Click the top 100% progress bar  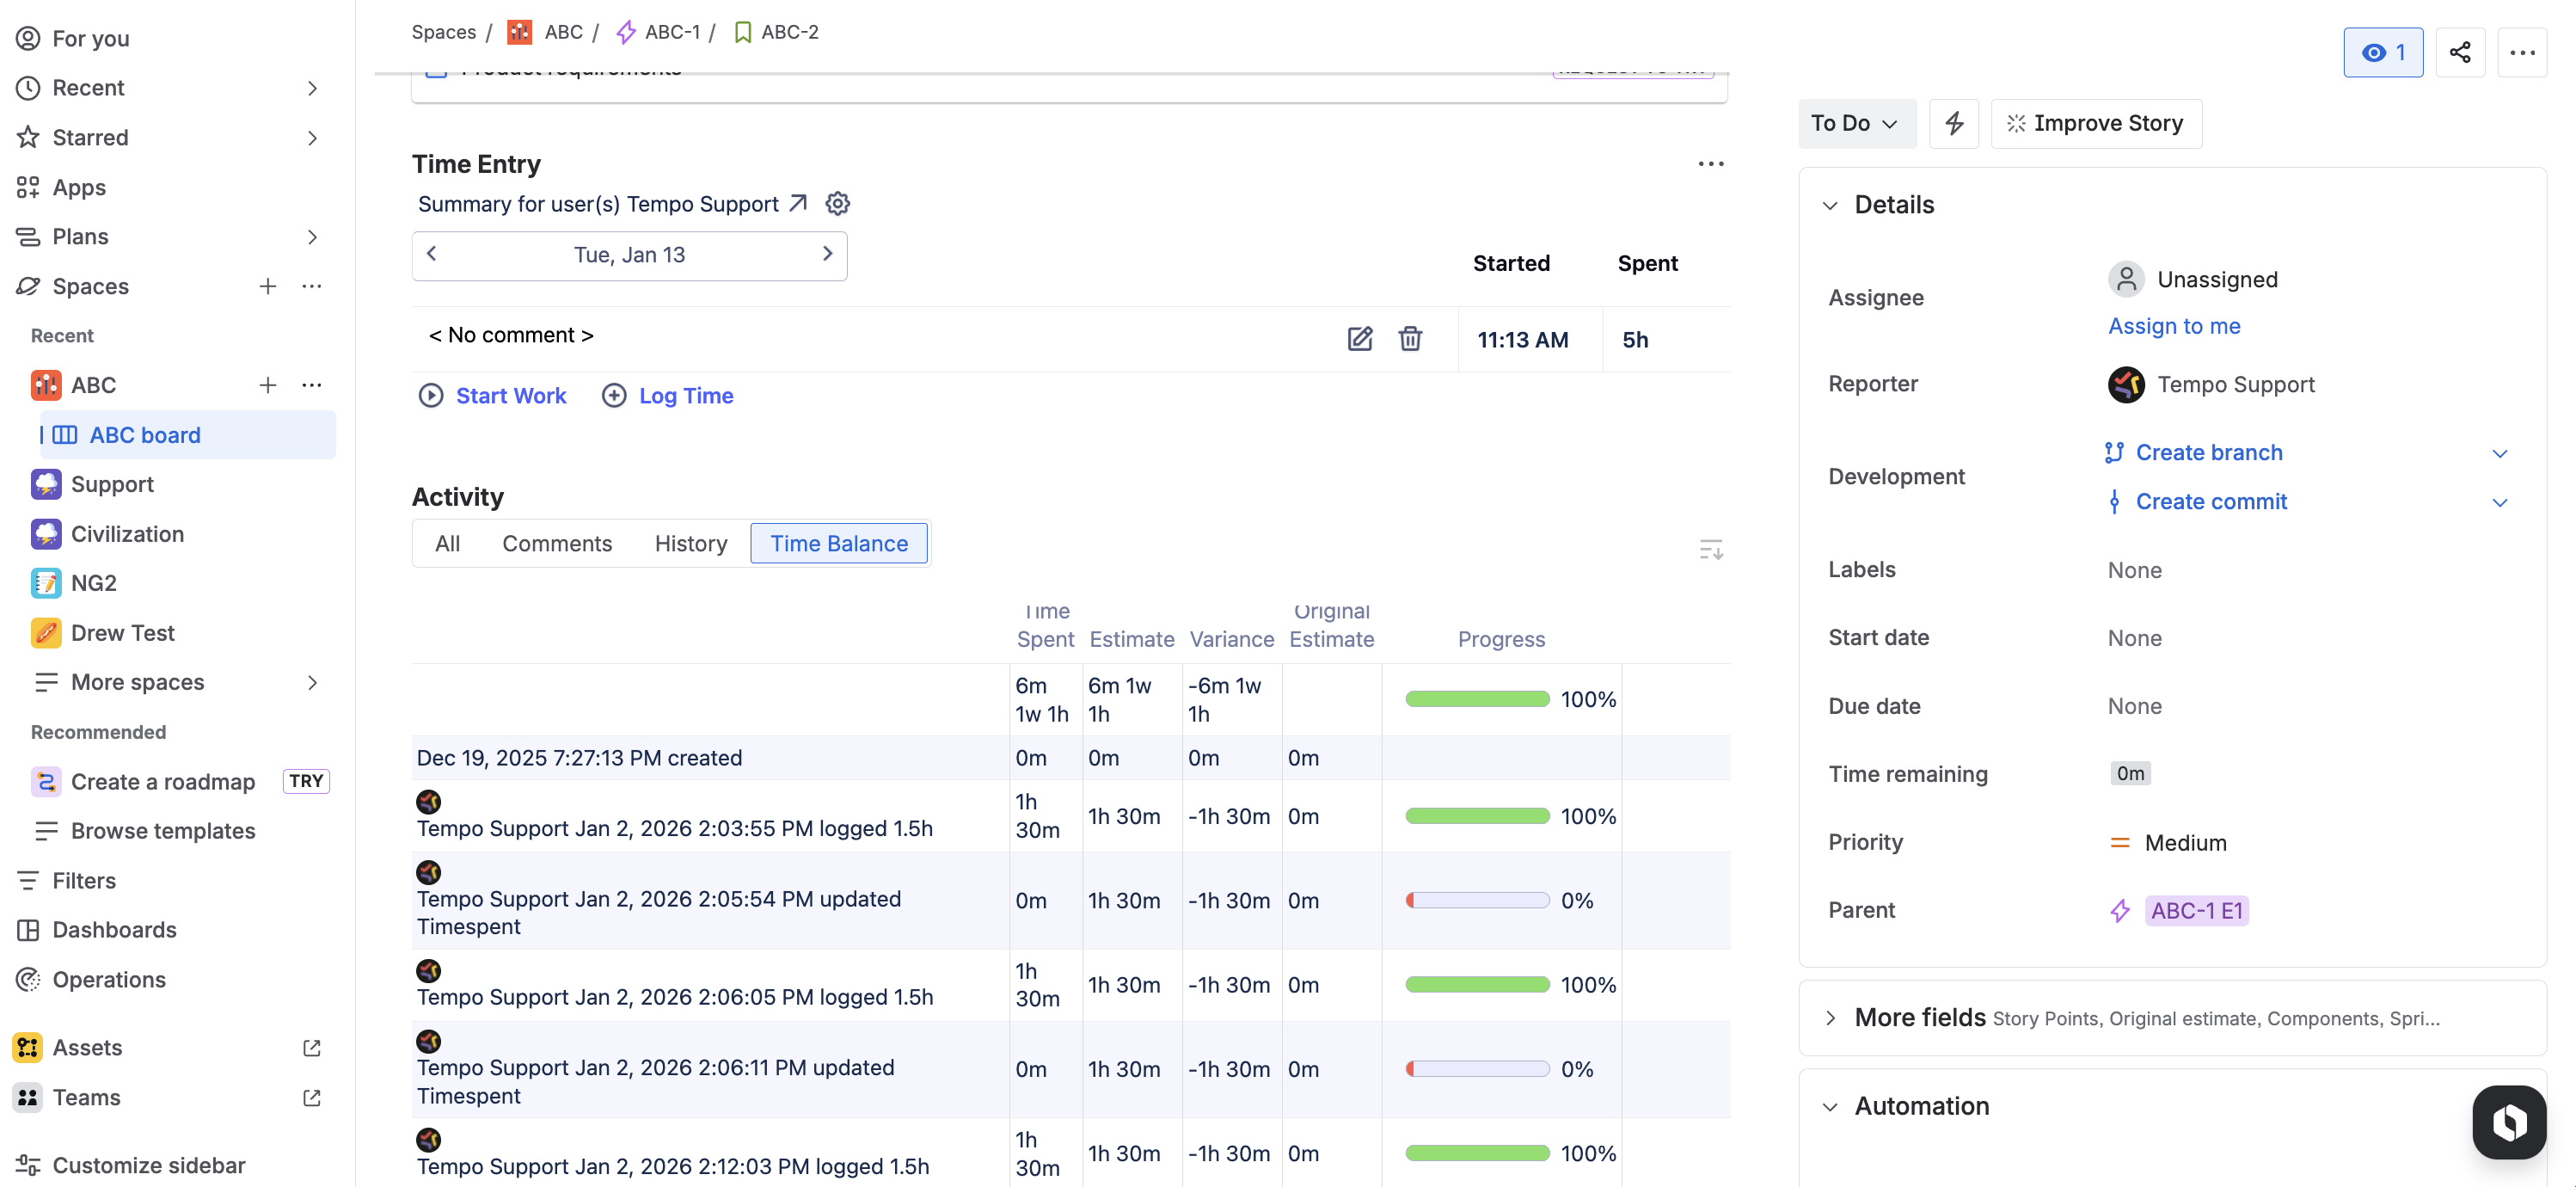coord(1476,699)
